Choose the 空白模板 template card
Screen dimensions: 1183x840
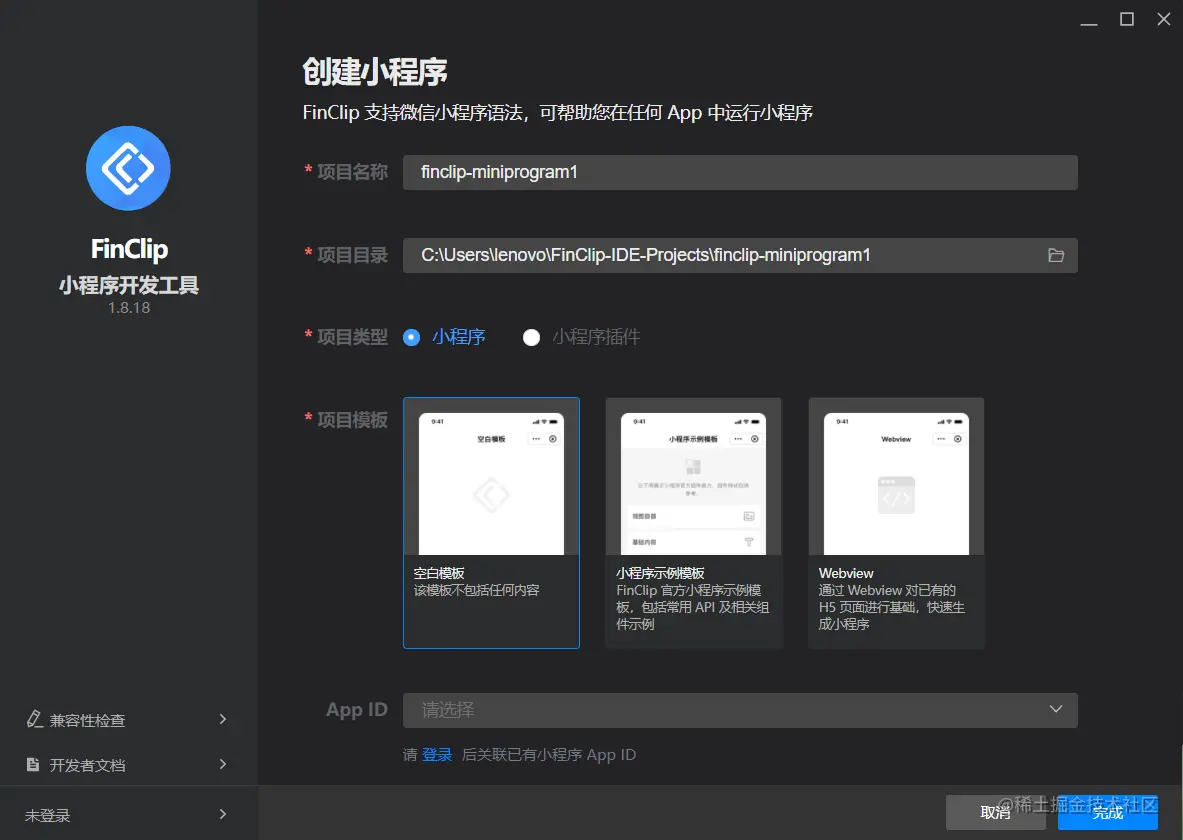[x=491, y=523]
